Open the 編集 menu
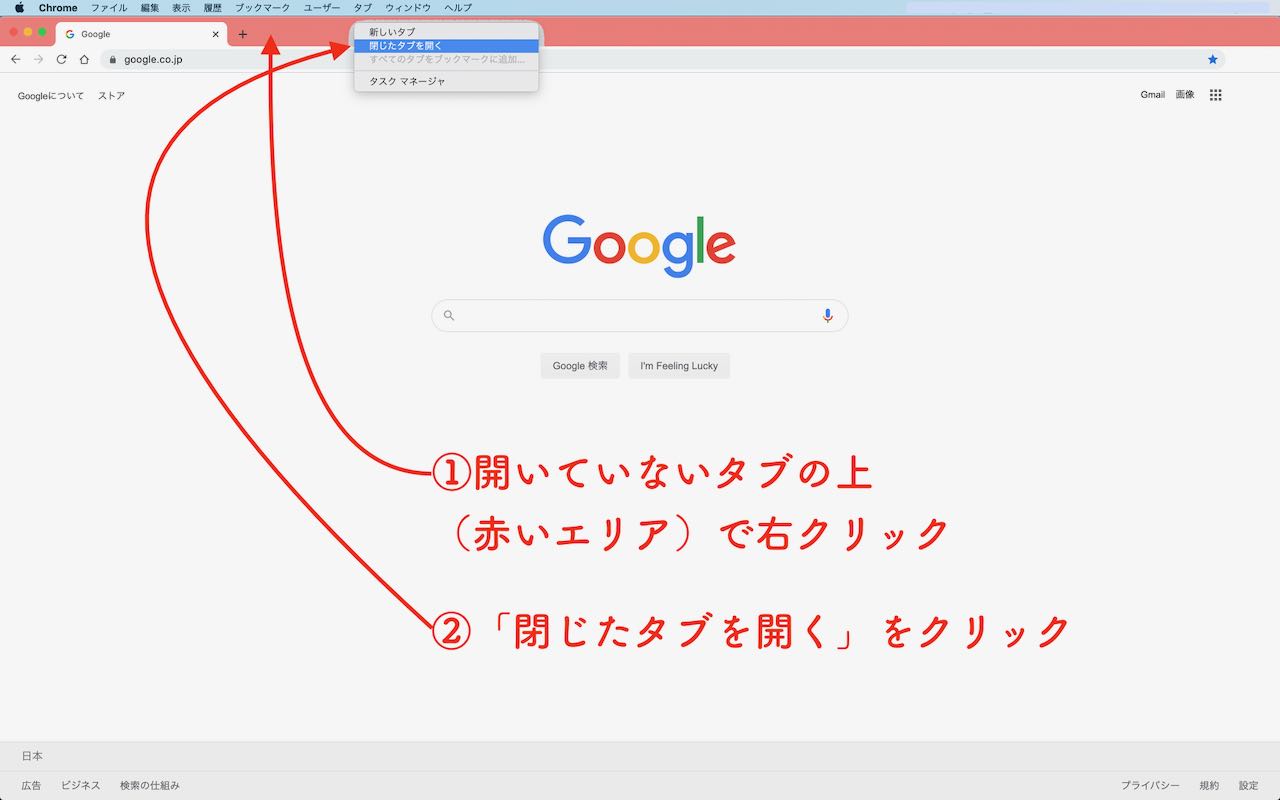 pyautogui.click(x=150, y=7)
